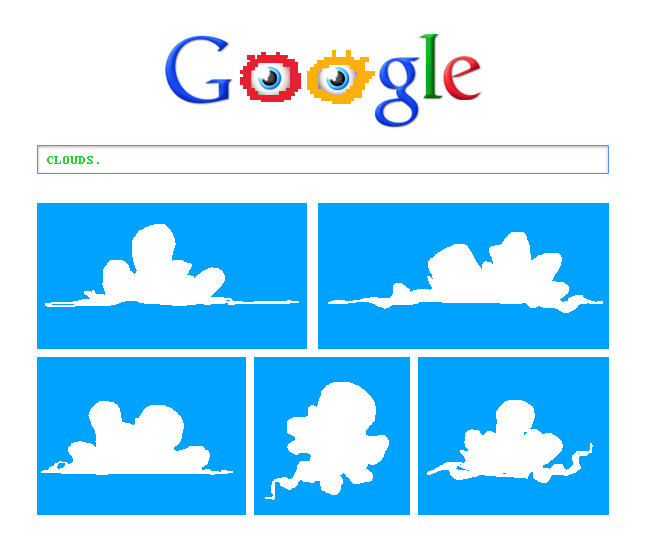
Task: Click the search box containing CLOUDS.
Action: coord(323,160)
